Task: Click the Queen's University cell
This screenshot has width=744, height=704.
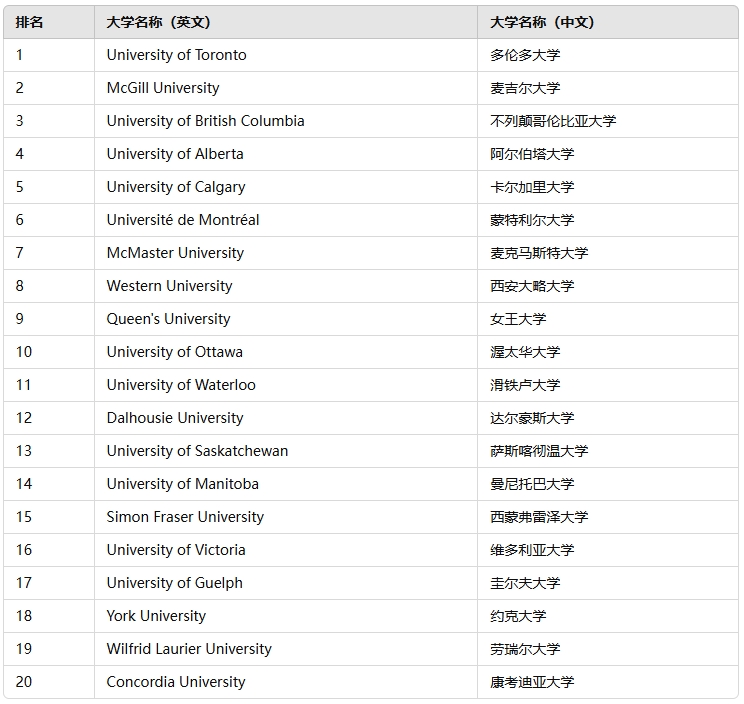Action: tap(286, 319)
